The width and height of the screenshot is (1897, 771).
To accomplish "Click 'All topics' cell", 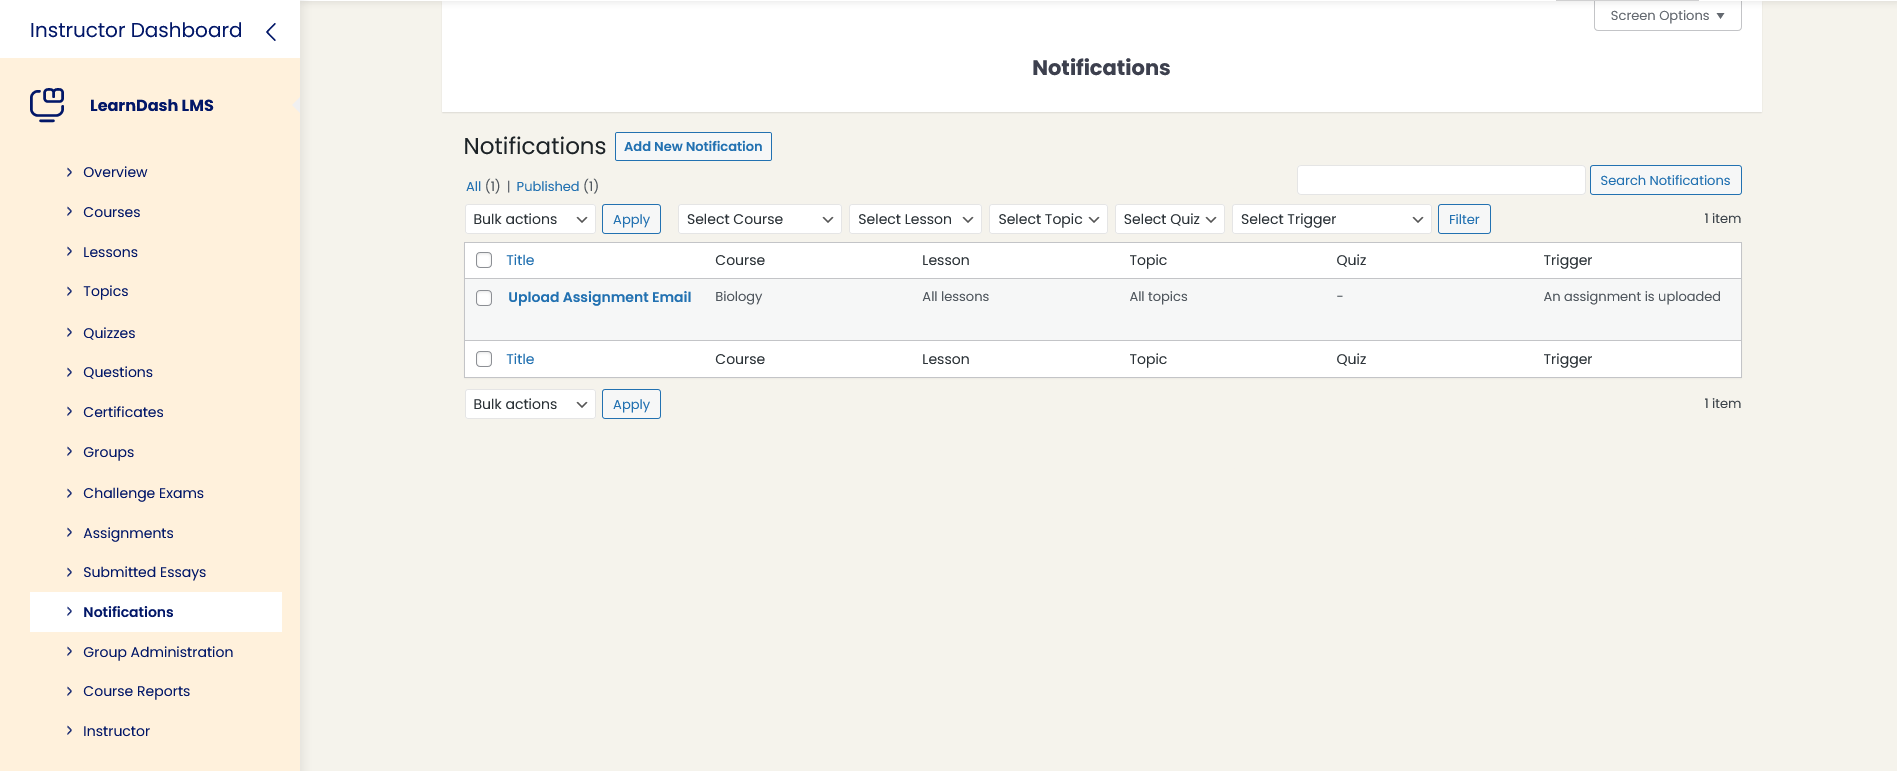I will tap(1158, 297).
